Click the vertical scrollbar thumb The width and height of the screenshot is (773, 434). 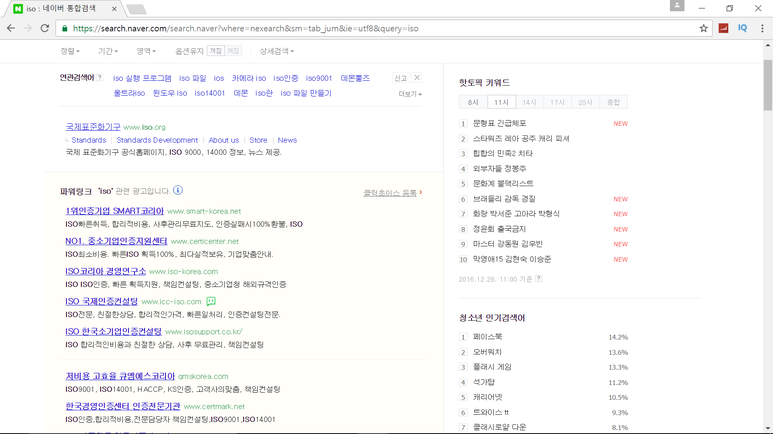[x=768, y=85]
